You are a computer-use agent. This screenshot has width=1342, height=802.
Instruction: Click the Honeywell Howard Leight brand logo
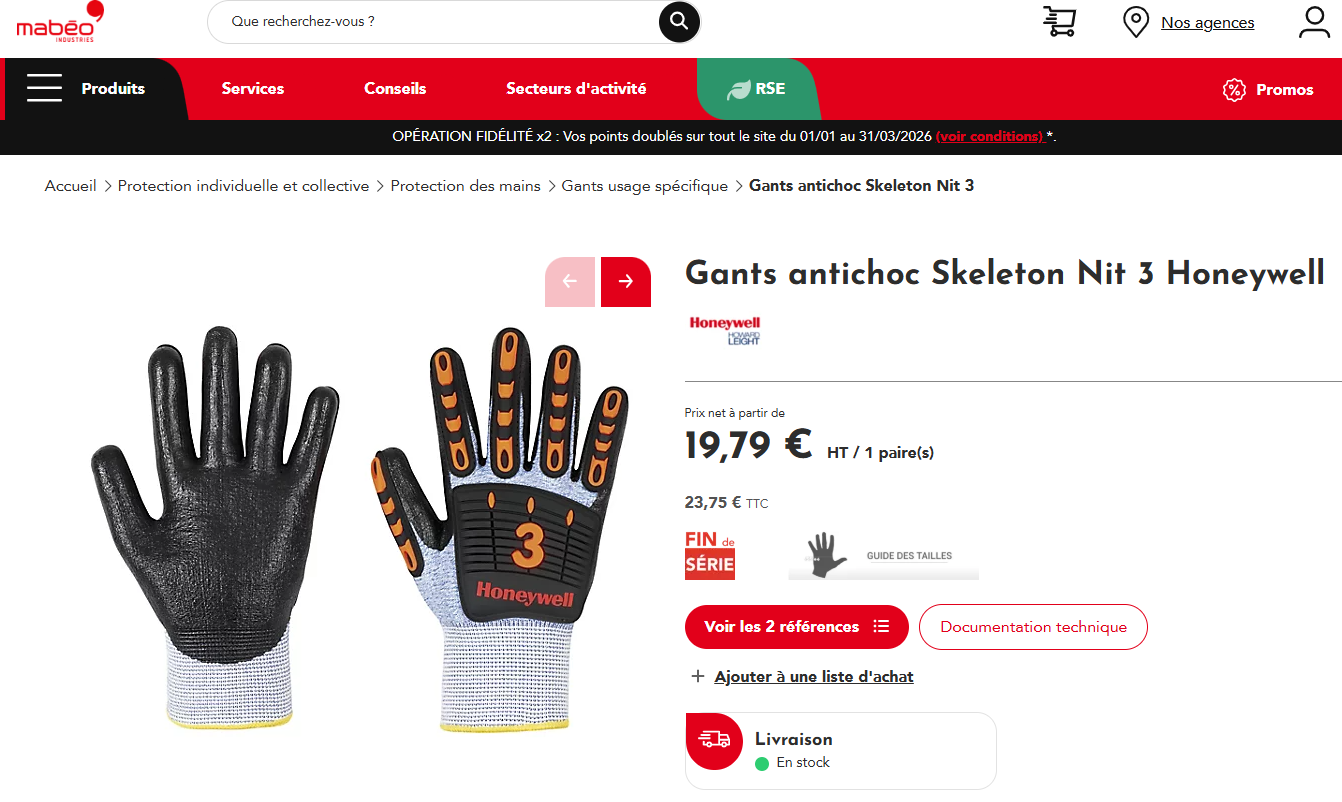[x=725, y=331]
